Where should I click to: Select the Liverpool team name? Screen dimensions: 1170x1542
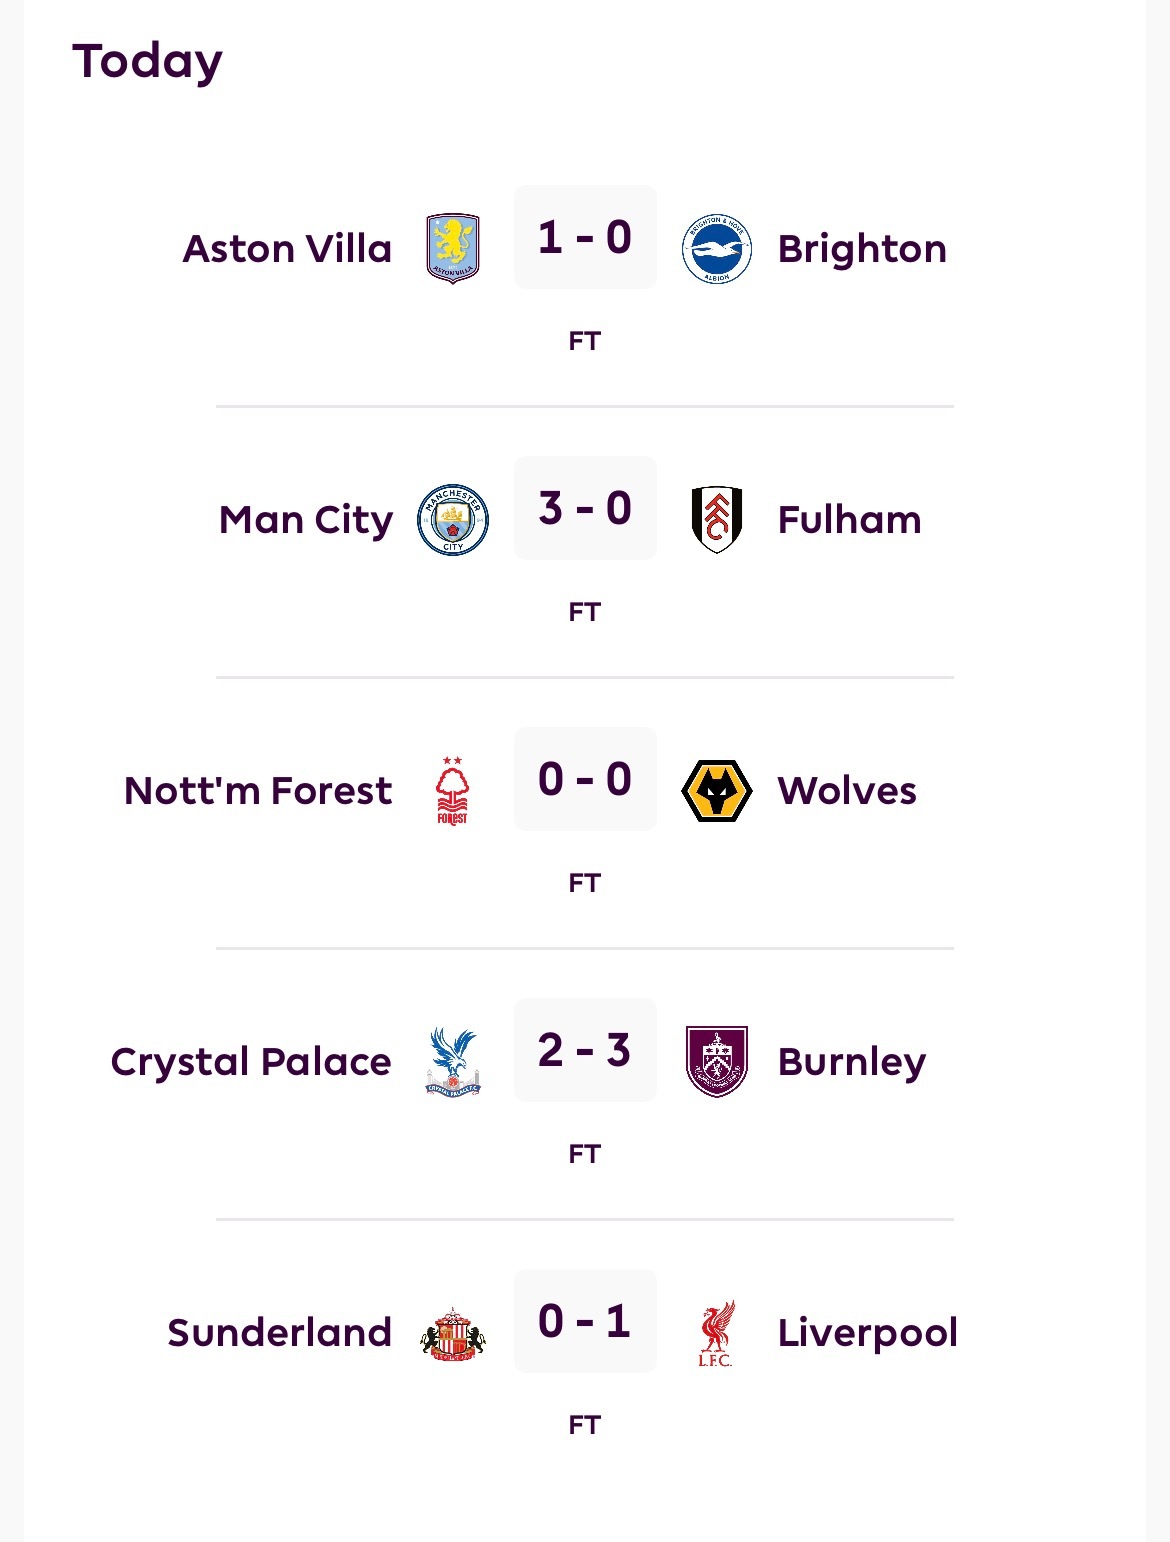[867, 1333]
